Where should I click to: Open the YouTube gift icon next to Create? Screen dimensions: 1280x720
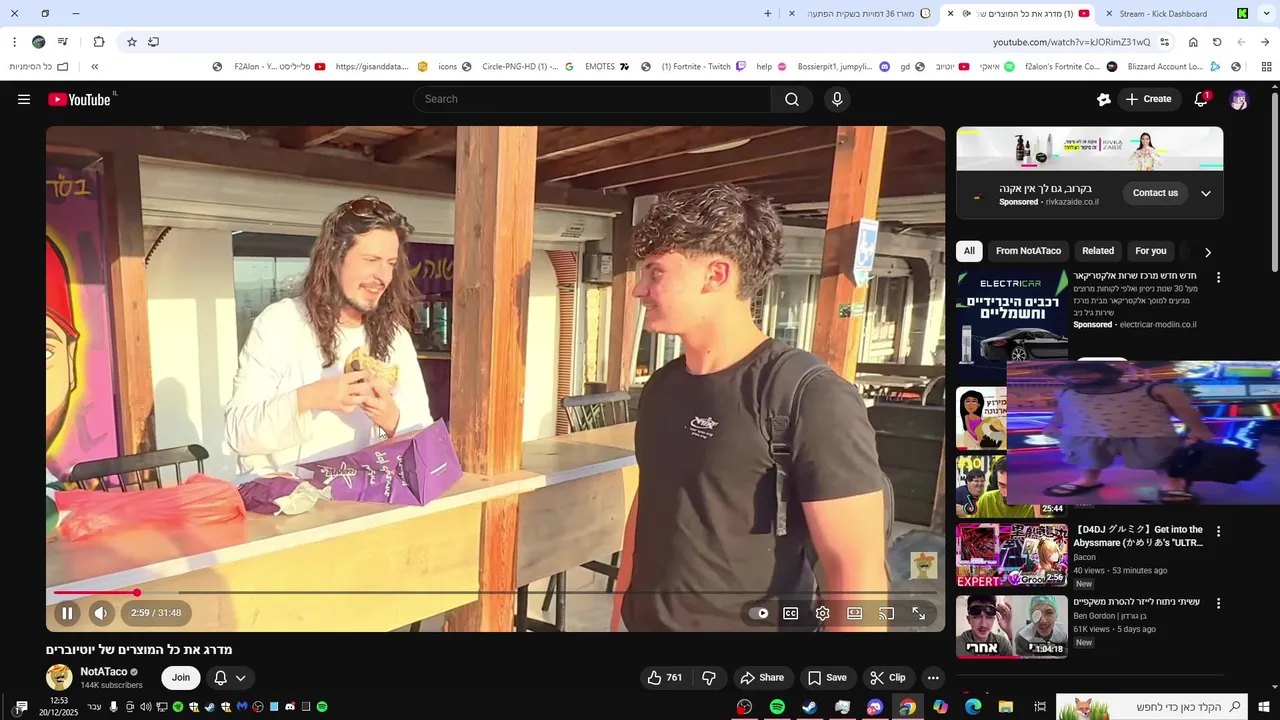[x=1104, y=99]
